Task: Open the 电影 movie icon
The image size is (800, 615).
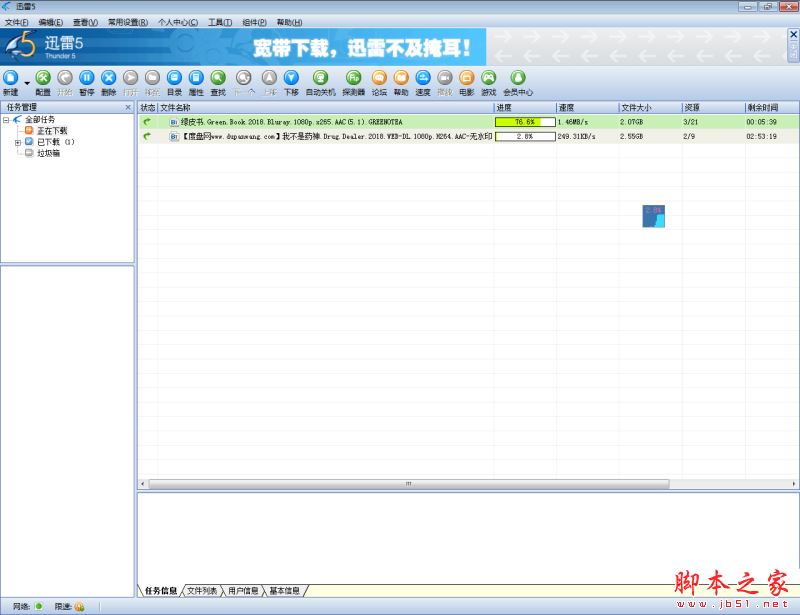Action: (x=467, y=78)
